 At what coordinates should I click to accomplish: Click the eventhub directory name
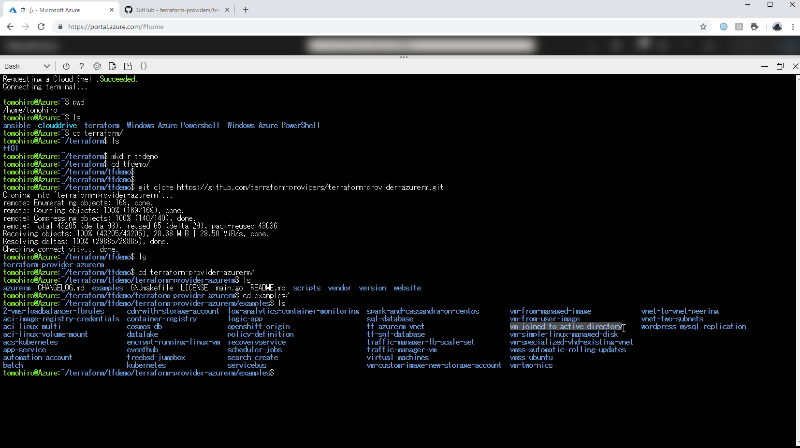coord(142,350)
